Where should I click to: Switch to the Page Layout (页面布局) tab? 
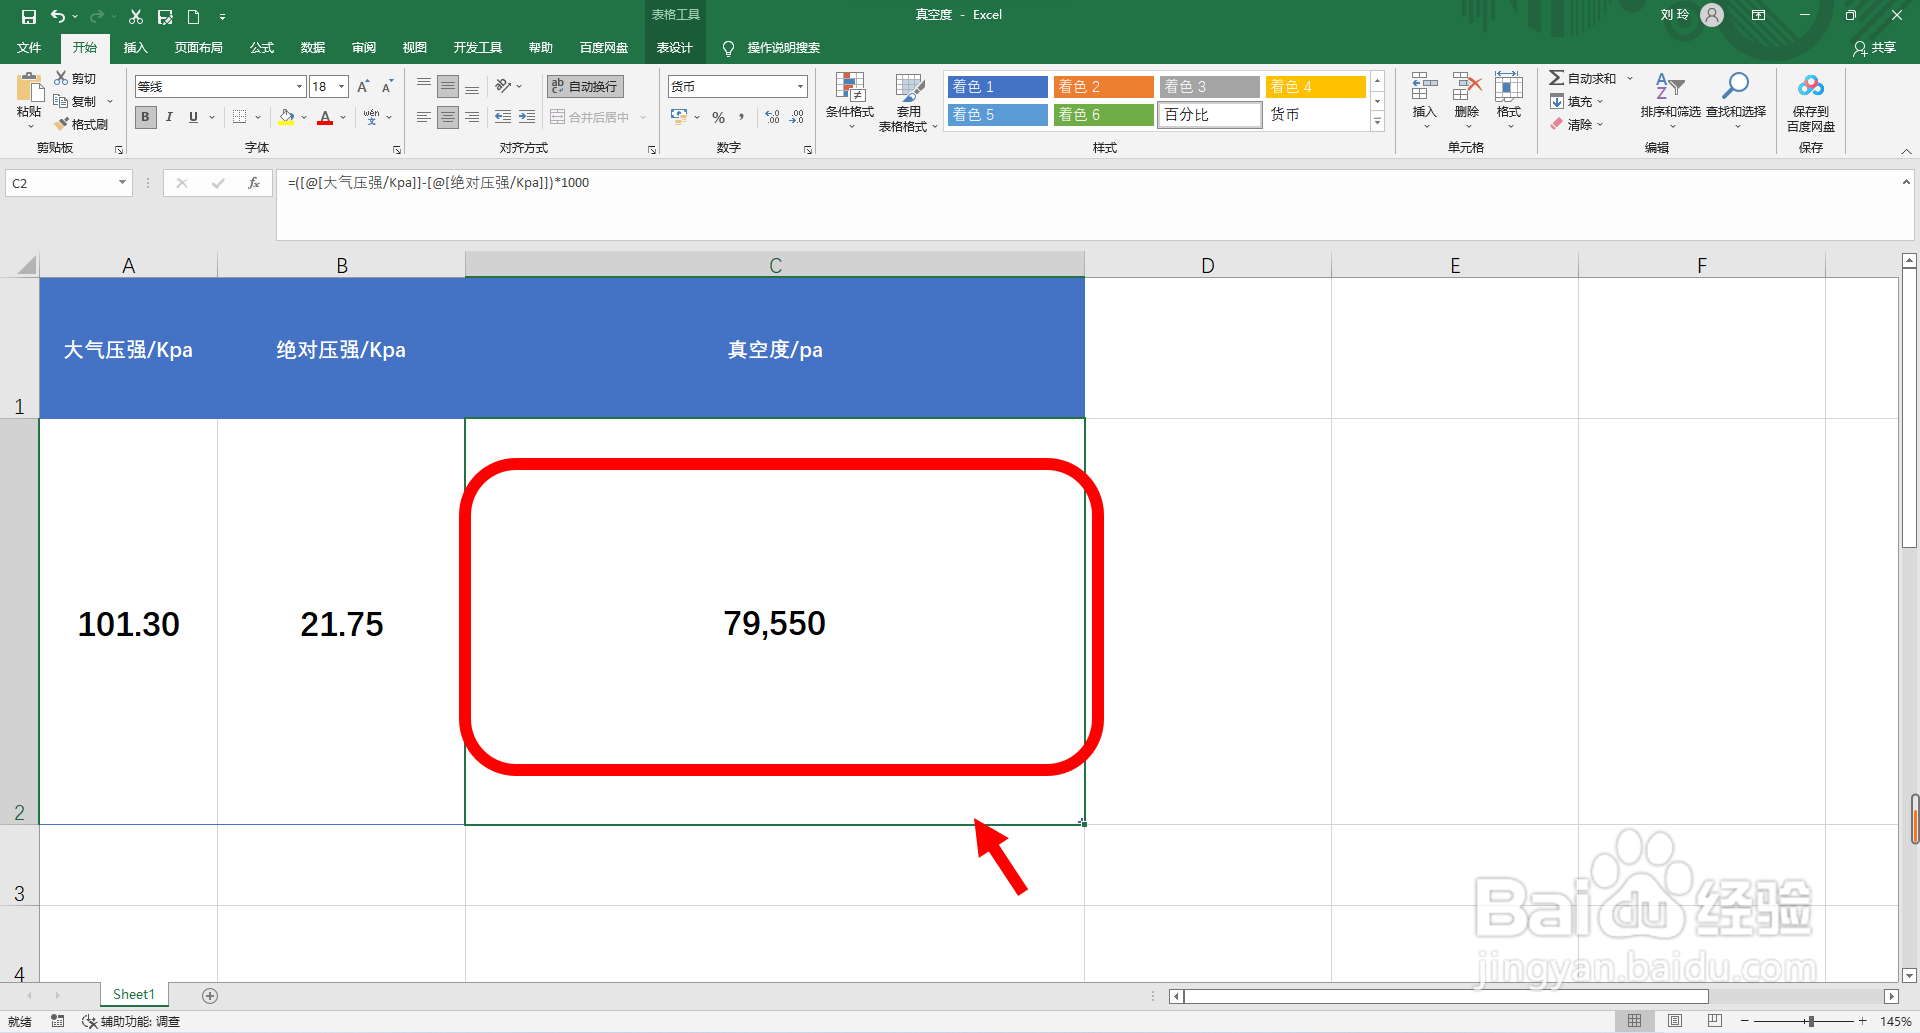(198, 48)
